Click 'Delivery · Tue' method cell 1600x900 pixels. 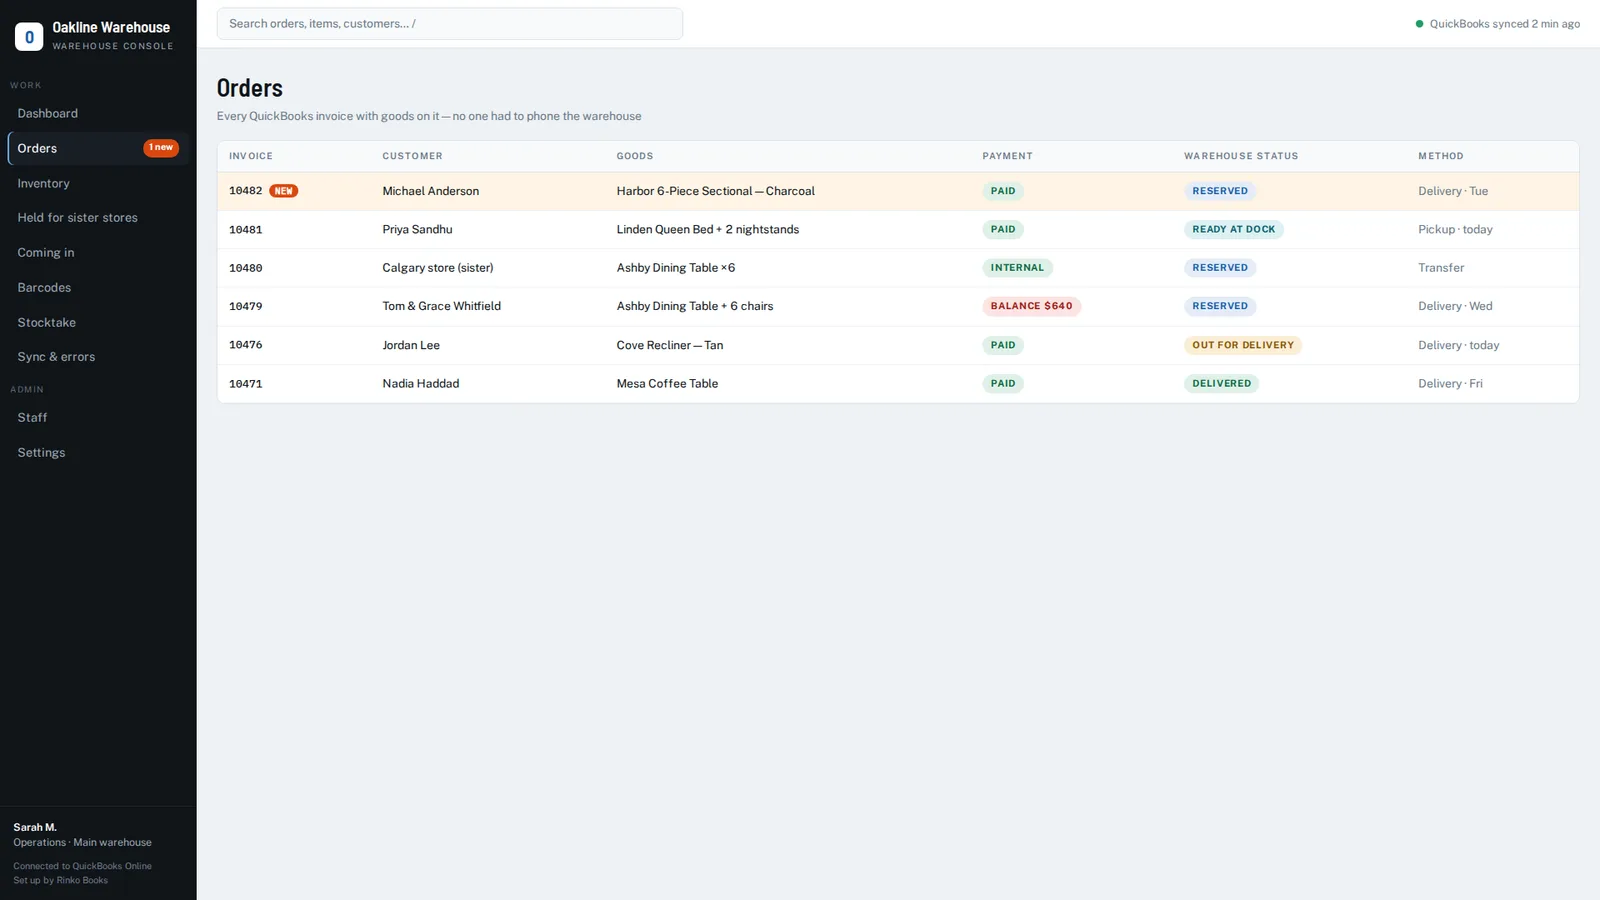click(x=1453, y=191)
